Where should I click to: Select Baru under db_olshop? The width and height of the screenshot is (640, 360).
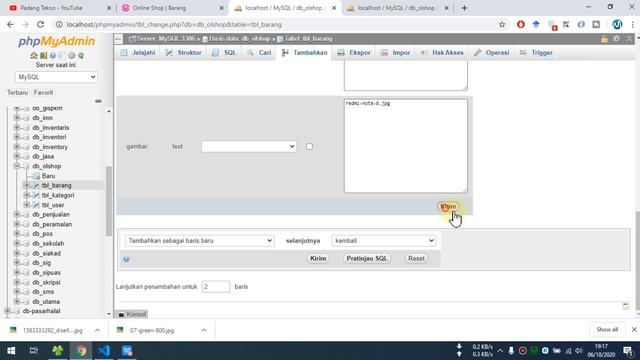tap(48, 176)
